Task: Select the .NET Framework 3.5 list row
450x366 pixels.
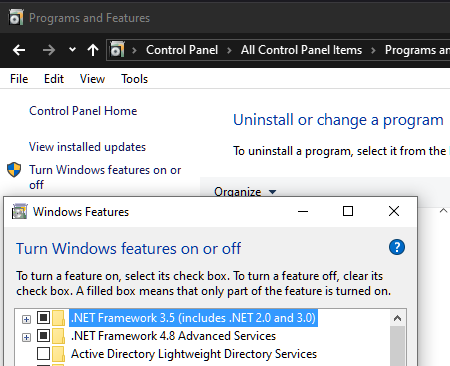Action: click(x=194, y=318)
